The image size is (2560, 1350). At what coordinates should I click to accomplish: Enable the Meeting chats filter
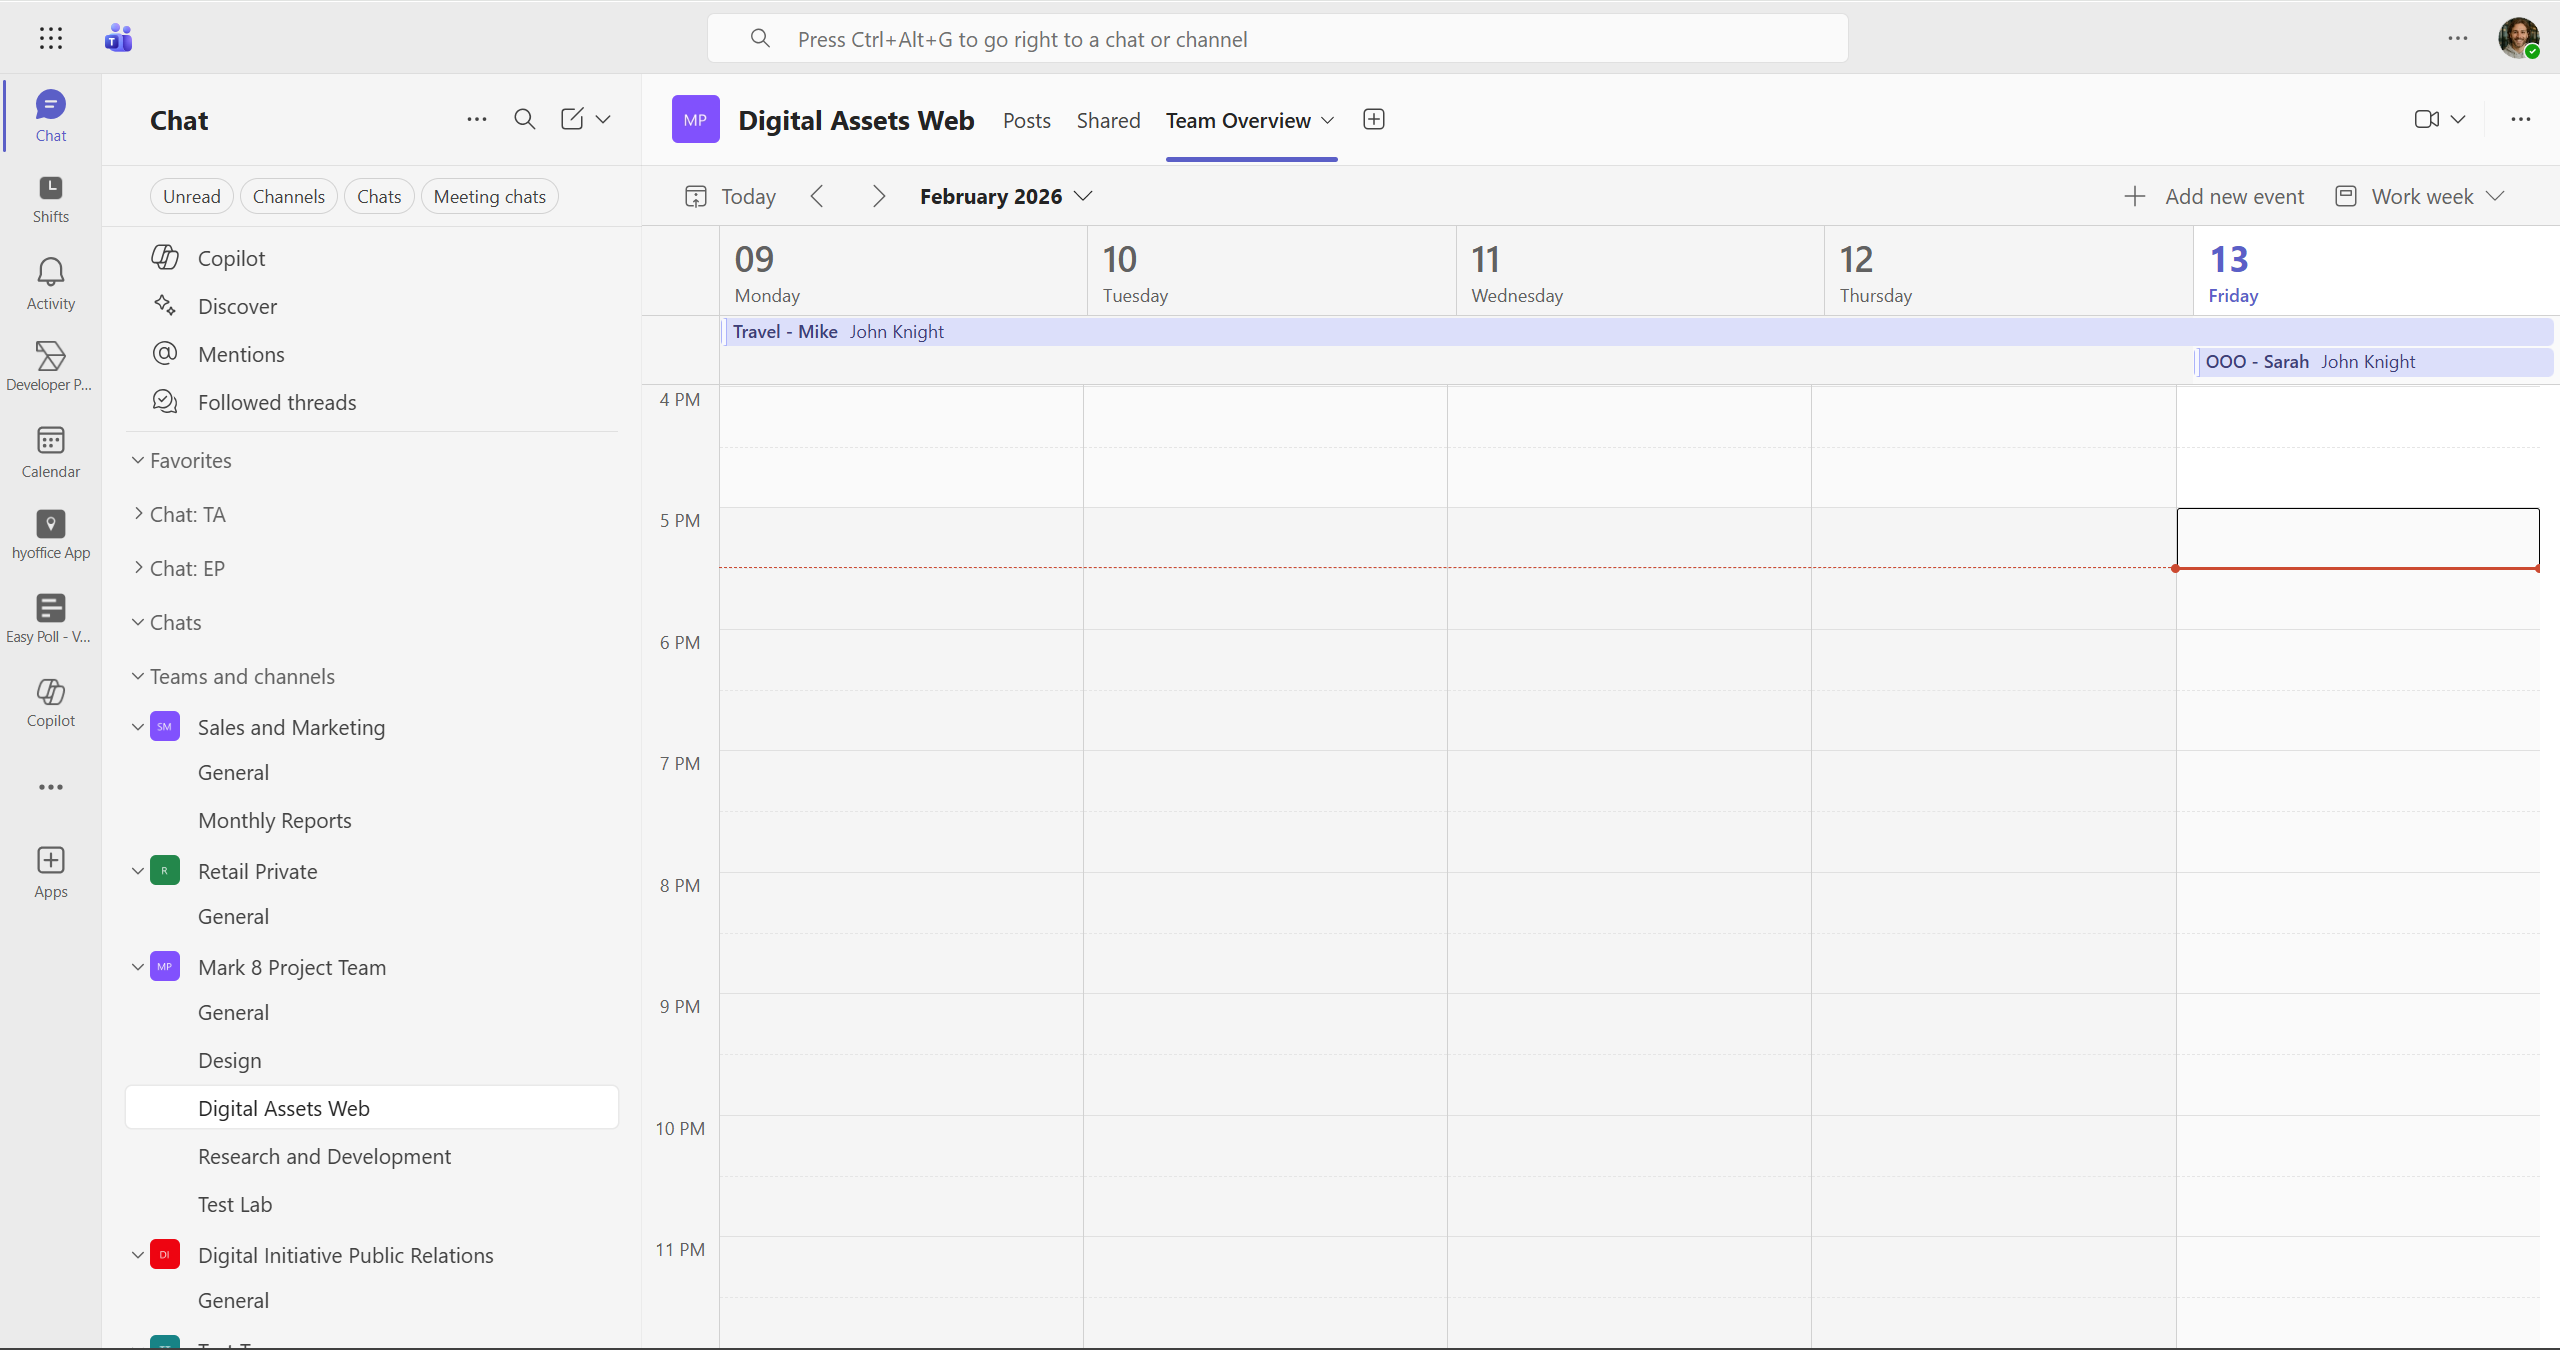[489, 195]
